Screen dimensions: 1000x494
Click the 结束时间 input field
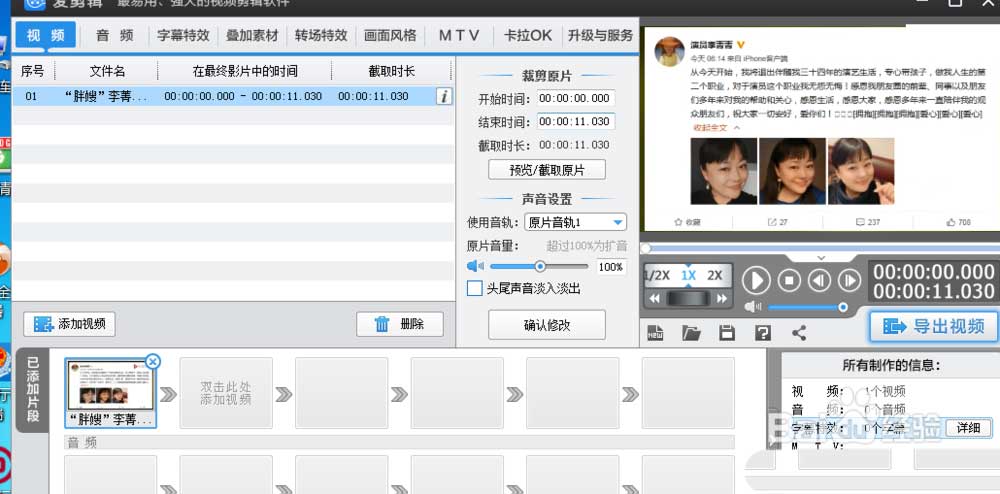click(576, 121)
